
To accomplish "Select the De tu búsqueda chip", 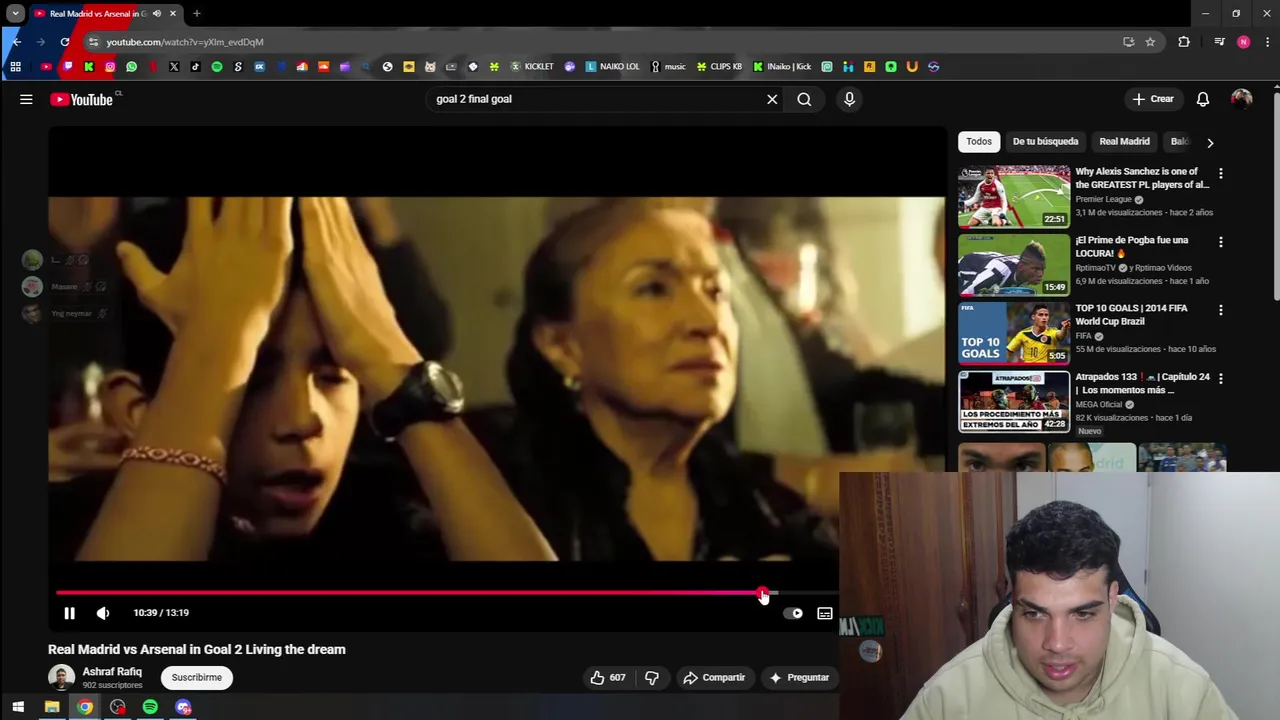I will tap(1045, 142).
